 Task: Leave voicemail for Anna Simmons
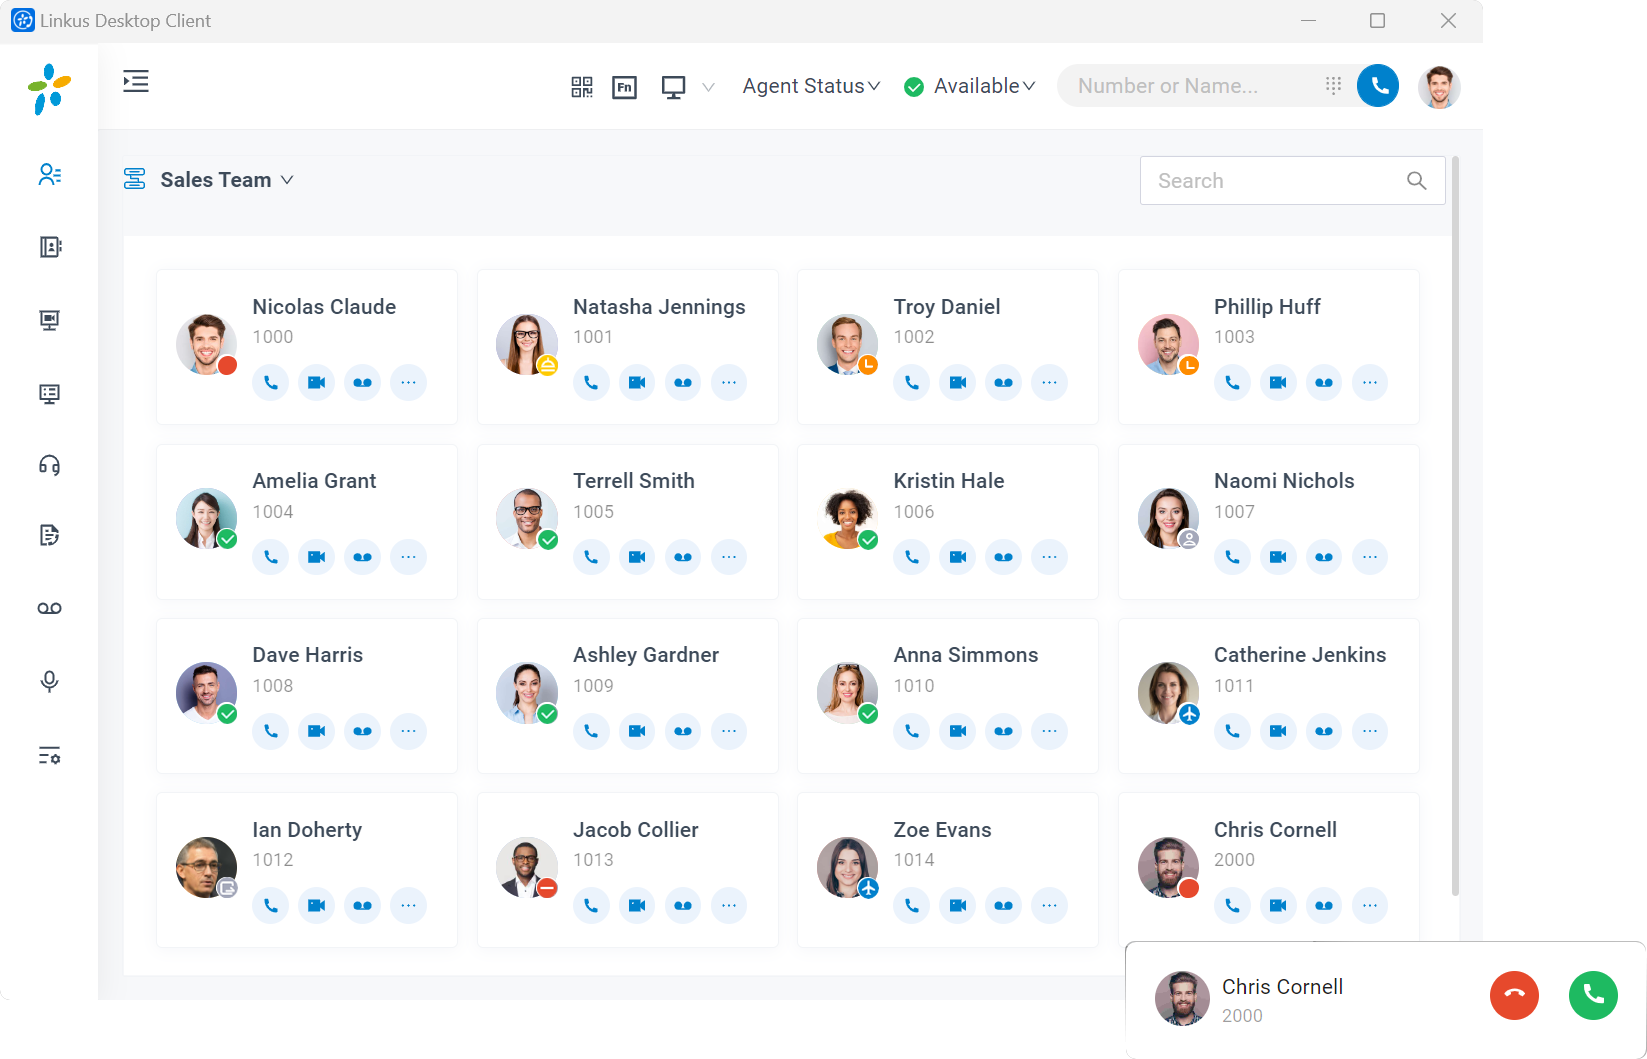click(x=1003, y=731)
